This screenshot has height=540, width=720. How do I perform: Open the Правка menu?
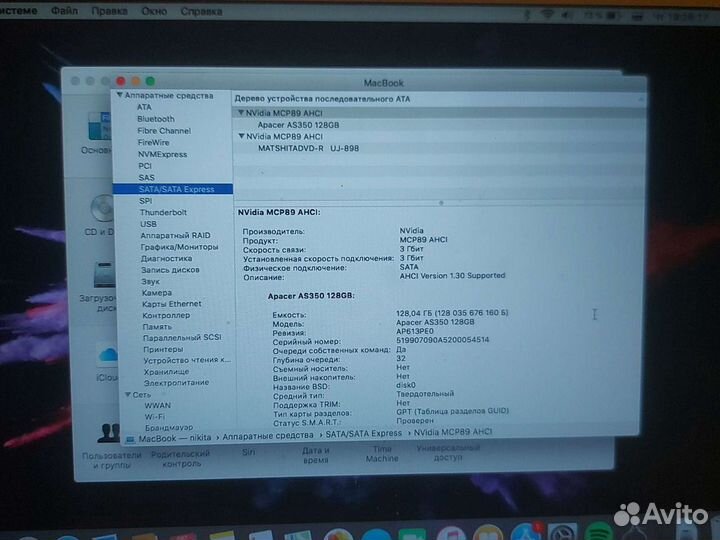[109, 11]
